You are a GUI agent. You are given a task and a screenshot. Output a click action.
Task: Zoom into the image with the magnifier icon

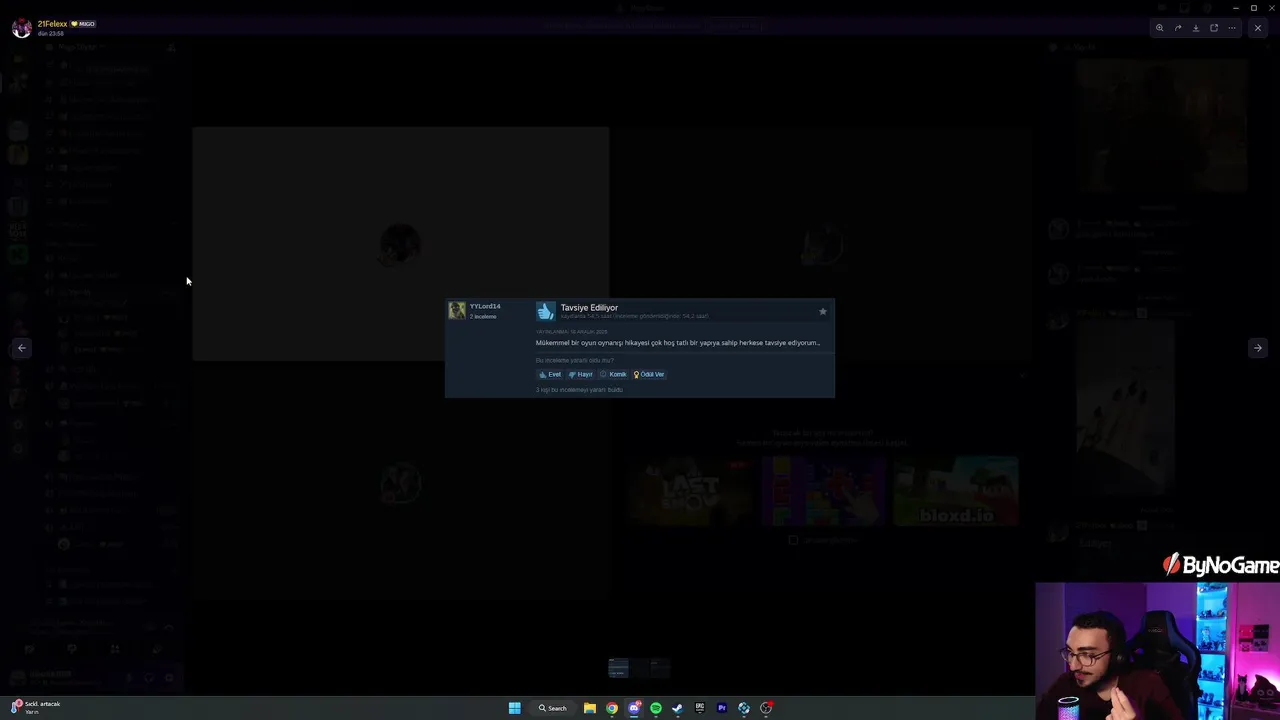click(x=1160, y=28)
